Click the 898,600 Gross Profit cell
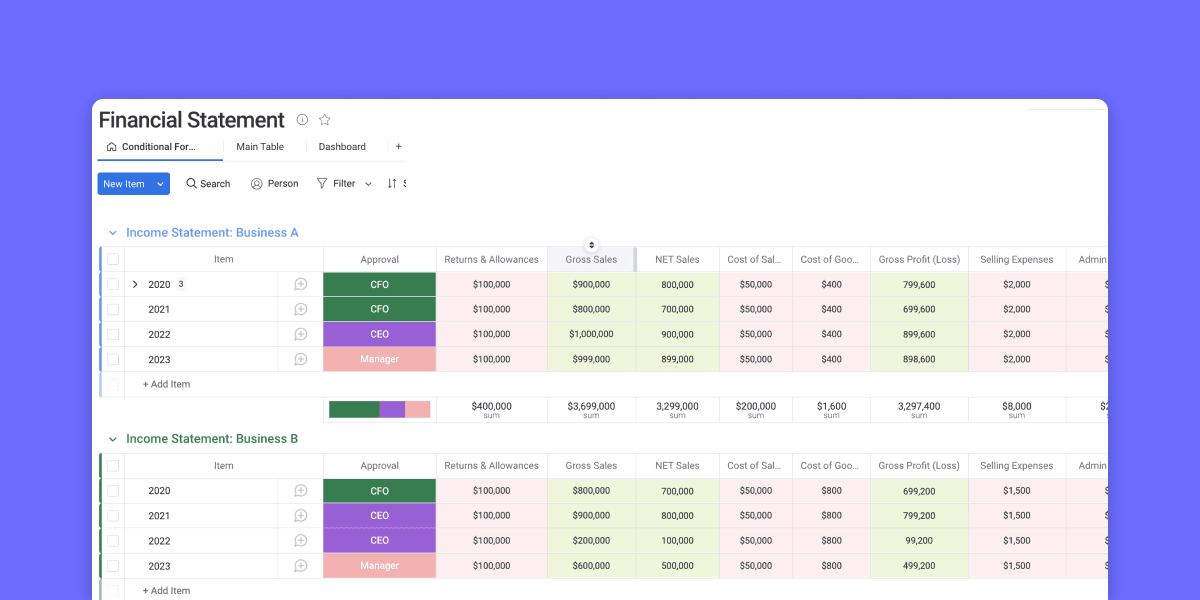Viewport: 1200px width, 600px height. [919, 359]
